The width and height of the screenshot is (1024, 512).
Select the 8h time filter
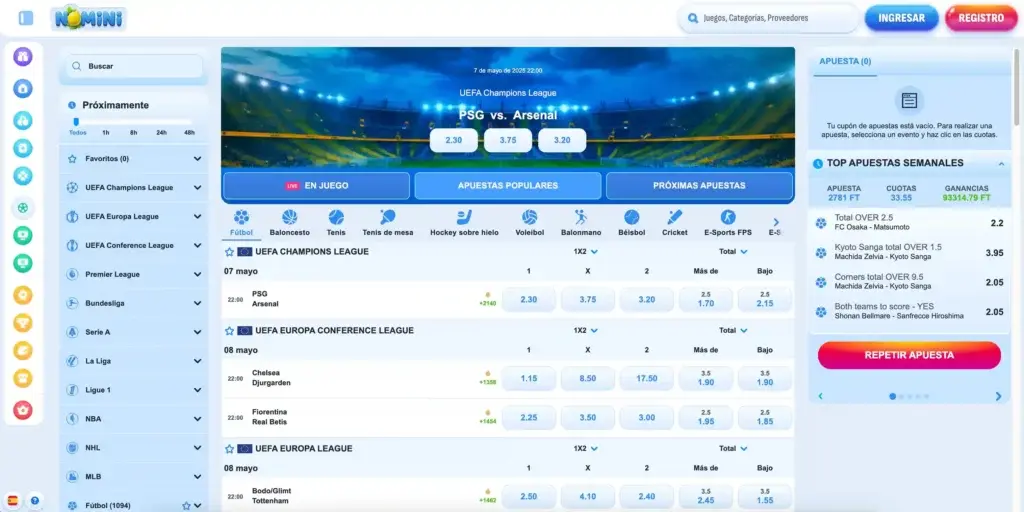(x=133, y=133)
